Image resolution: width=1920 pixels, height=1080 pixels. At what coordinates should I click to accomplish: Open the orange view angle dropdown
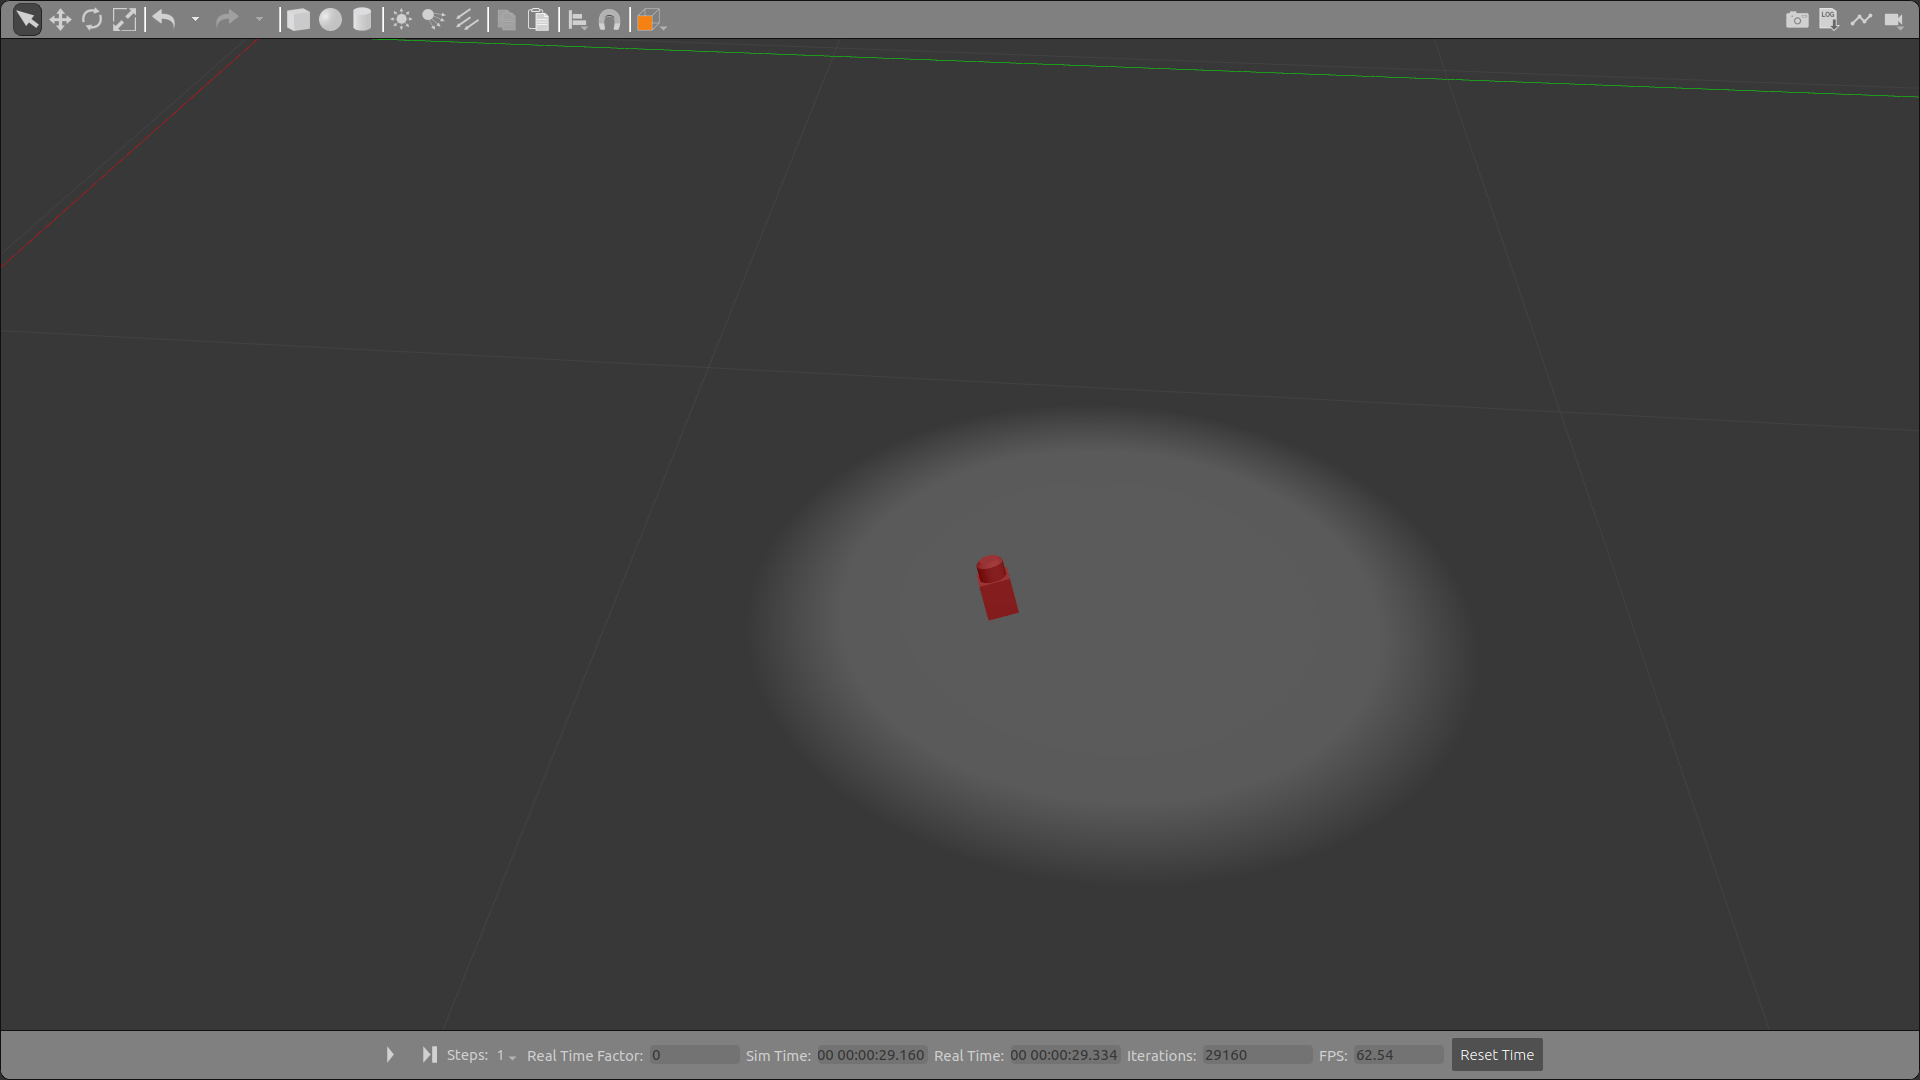coord(651,20)
